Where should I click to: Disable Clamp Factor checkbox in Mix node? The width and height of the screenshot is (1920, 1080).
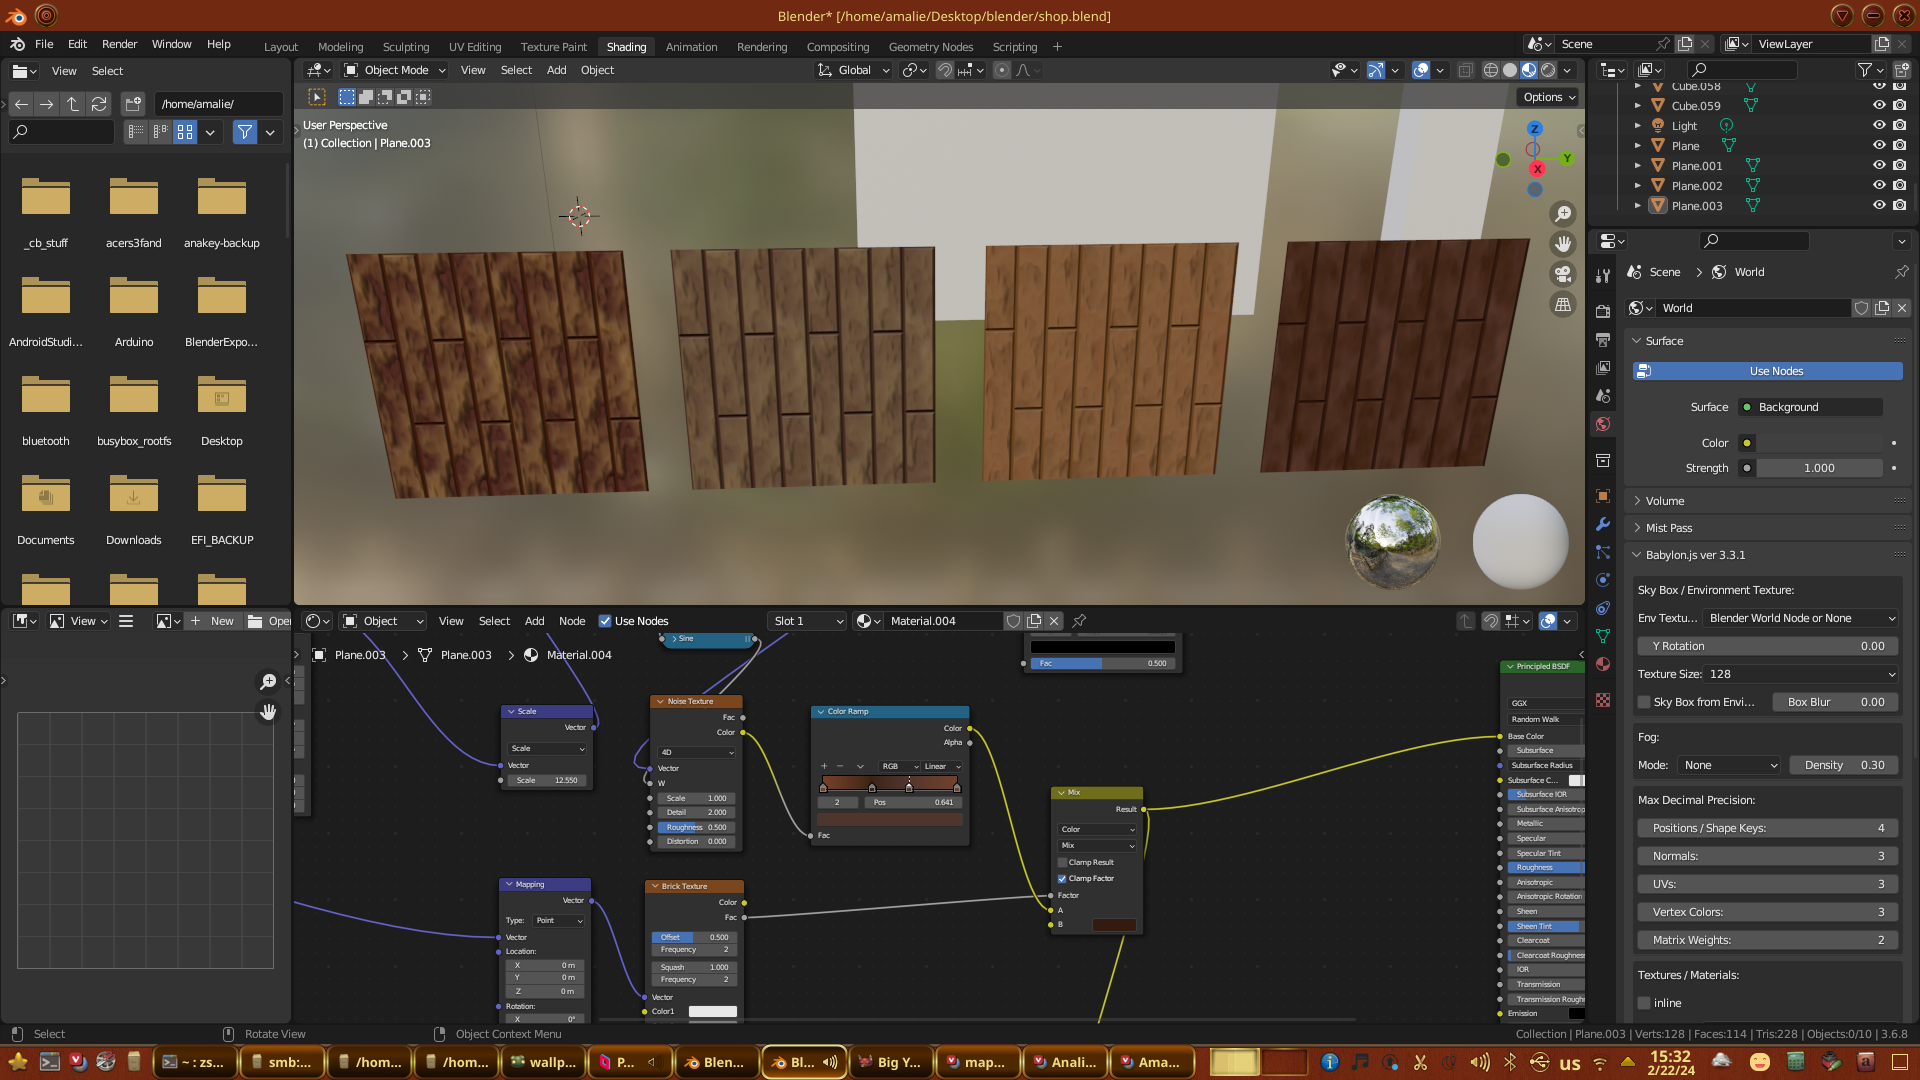pyautogui.click(x=1062, y=879)
